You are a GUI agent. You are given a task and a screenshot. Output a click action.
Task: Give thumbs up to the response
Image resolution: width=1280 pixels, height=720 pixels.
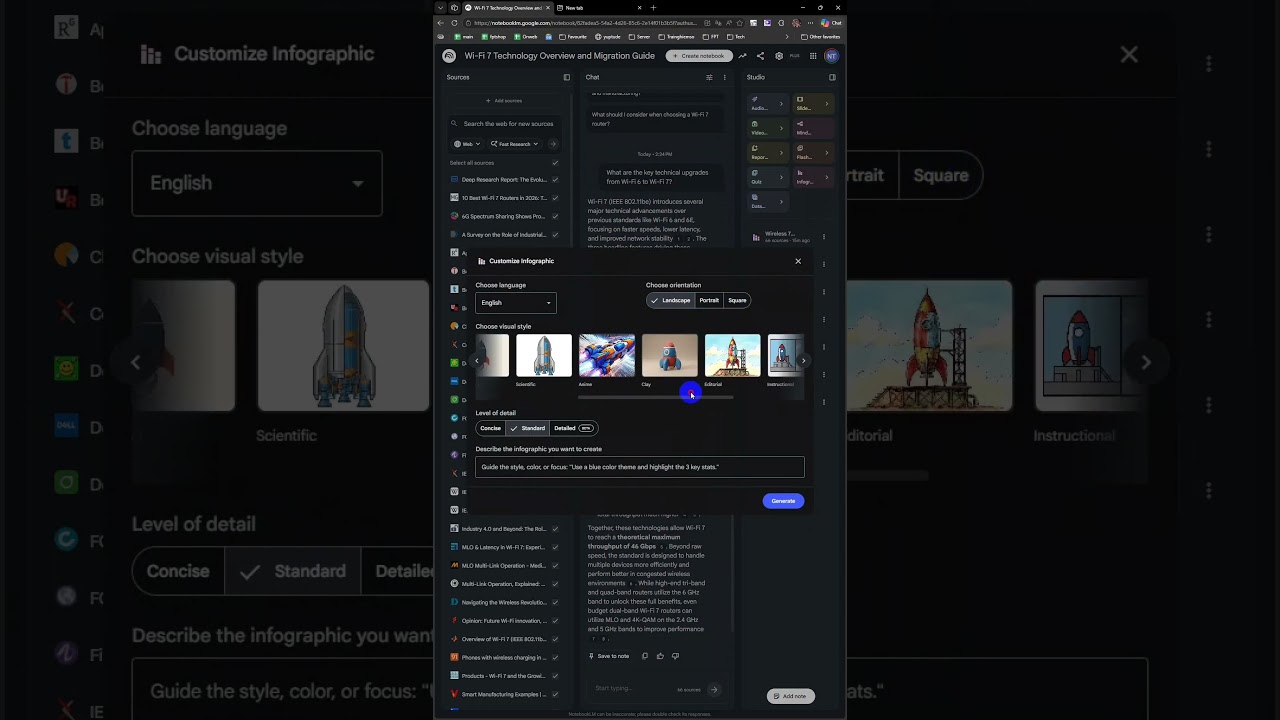pos(660,656)
